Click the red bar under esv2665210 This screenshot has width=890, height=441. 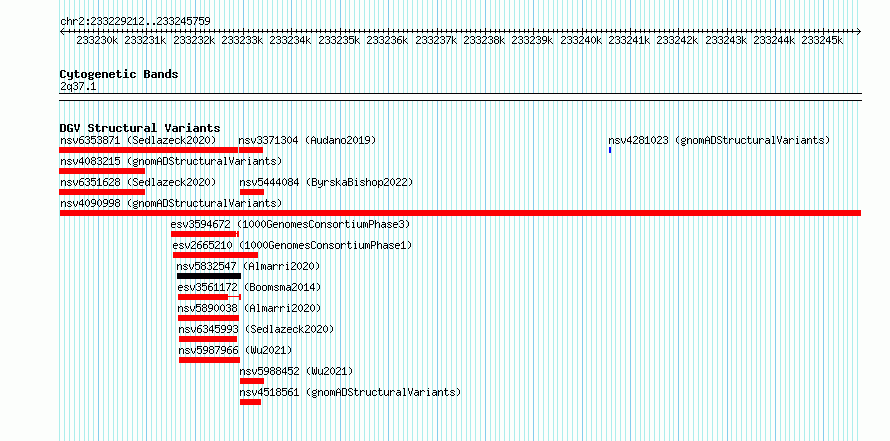(x=216, y=255)
